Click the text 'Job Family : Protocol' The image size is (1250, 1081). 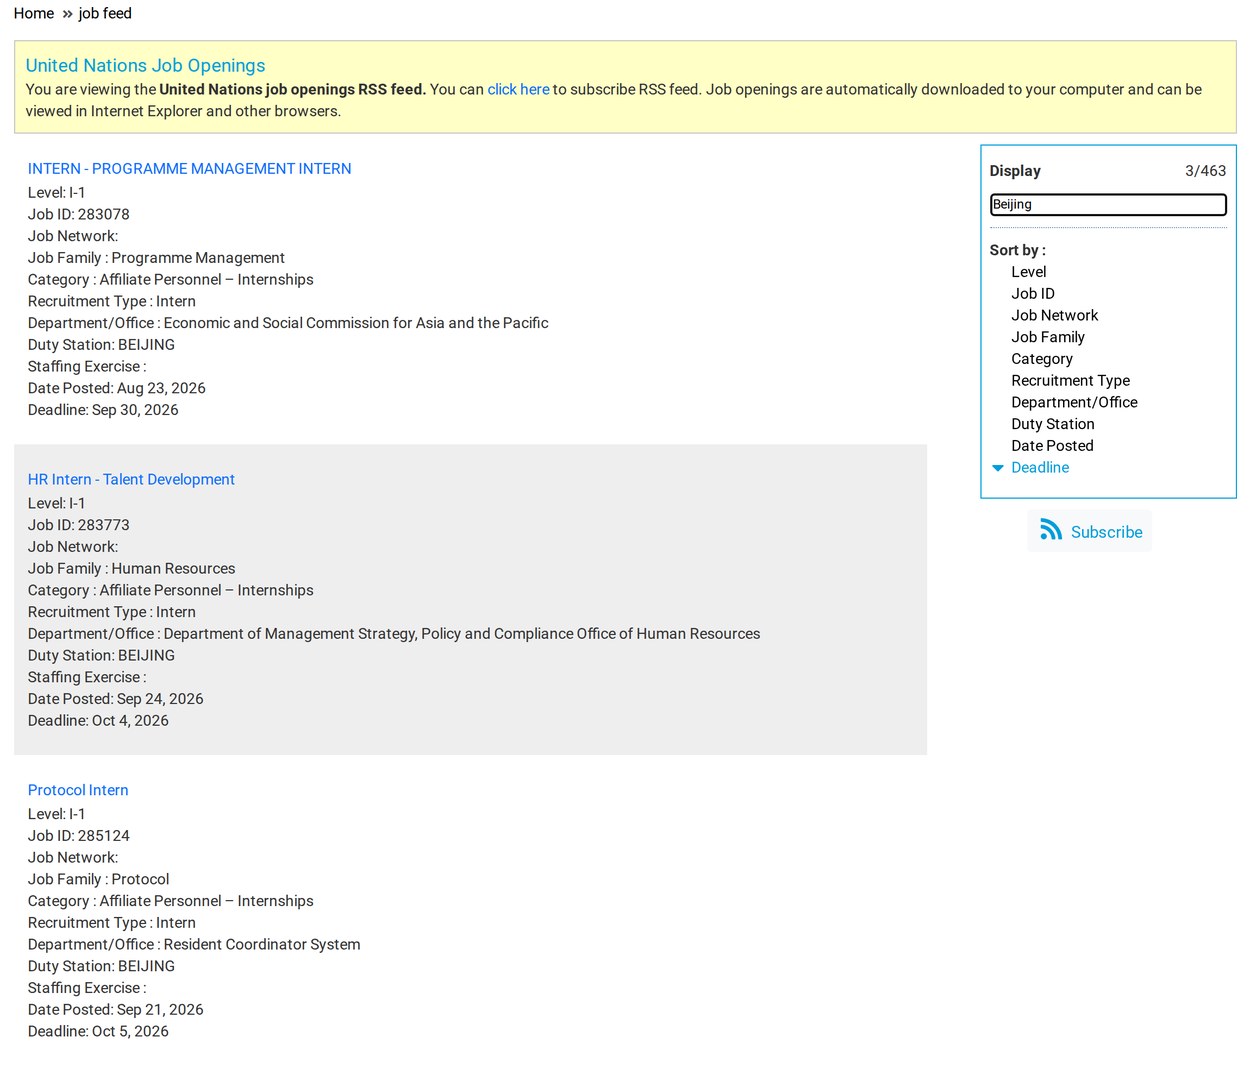point(99,880)
